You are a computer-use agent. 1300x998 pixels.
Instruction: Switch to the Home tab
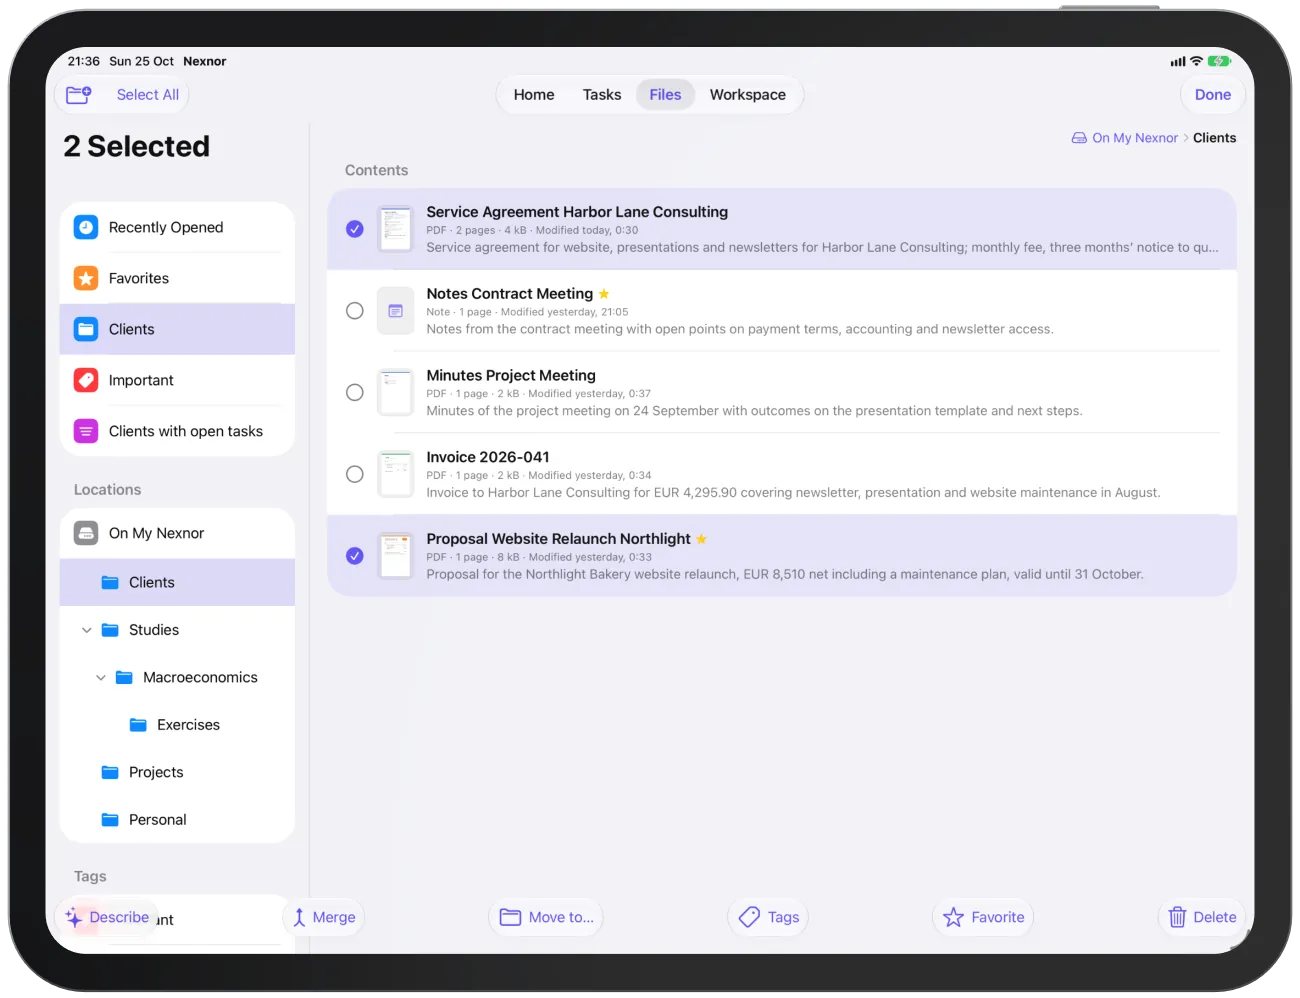[x=534, y=95]
